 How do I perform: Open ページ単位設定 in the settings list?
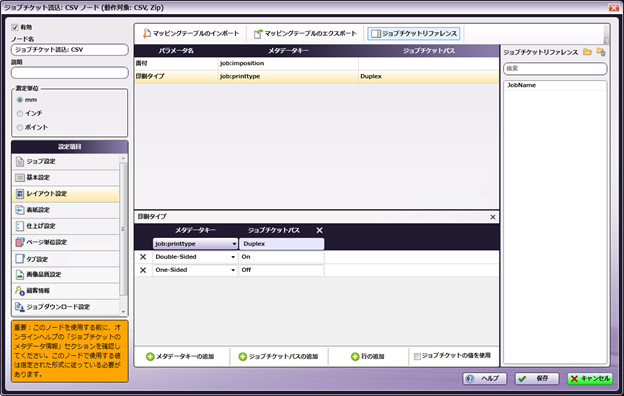[x=66, y=242]
